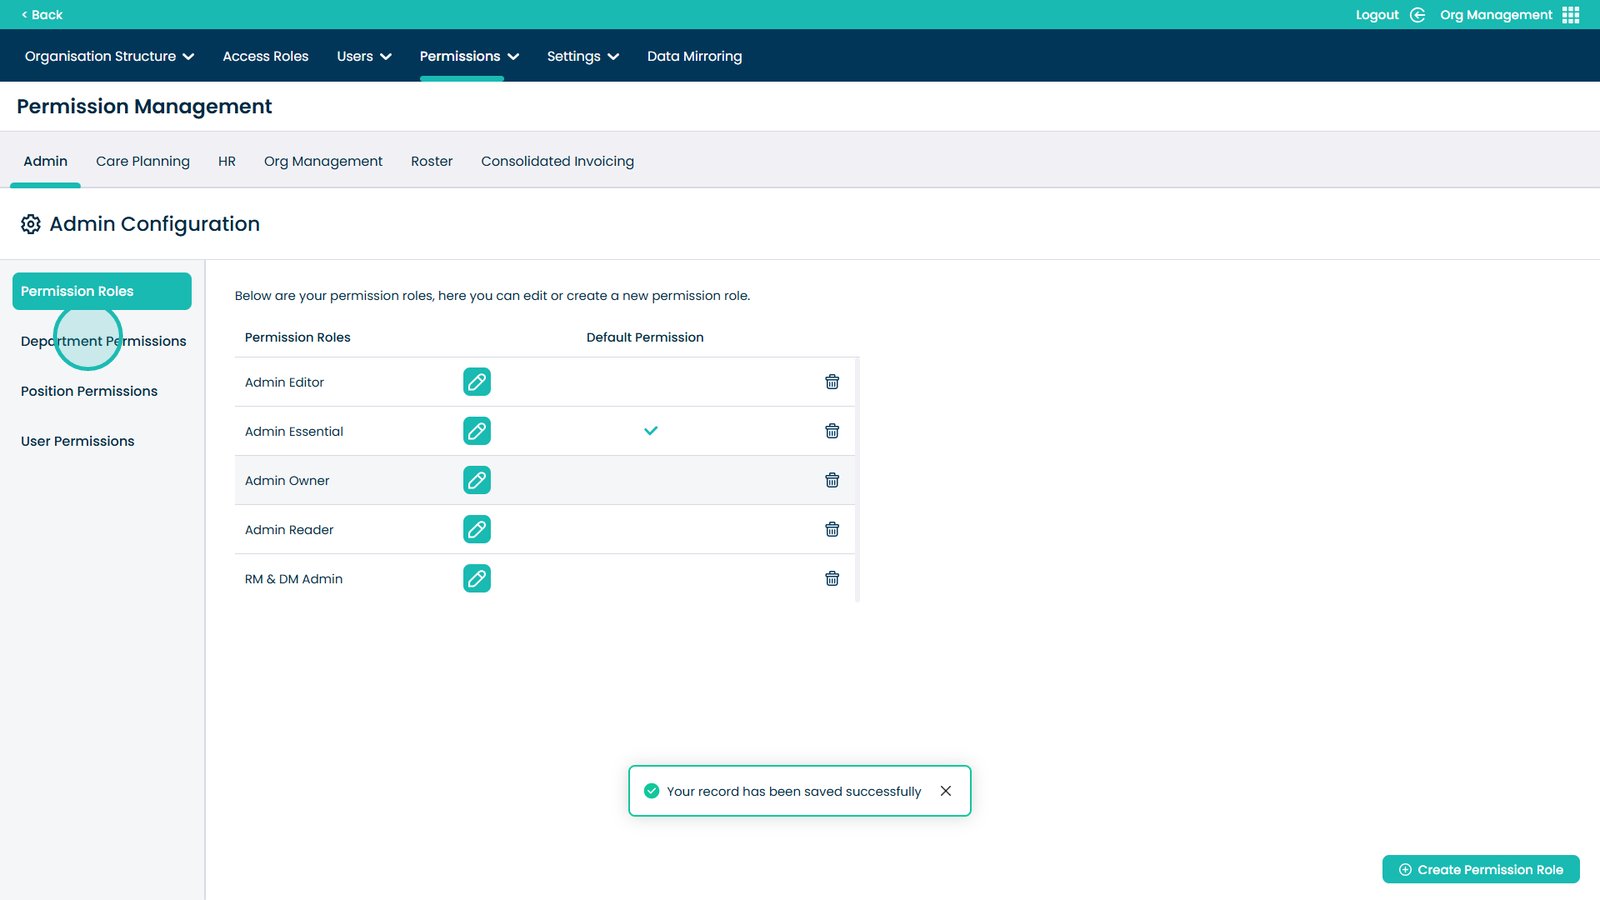Open the Data Mirroring menu item
Screen dimensions: 1600x900
[x=694, y=56]
